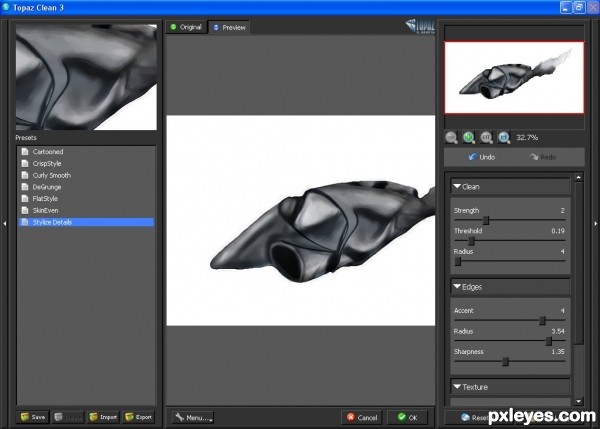The width and height of the screenshot is (600, 429).
Task: Select the SkinEven preset
Action: [86, 210]
